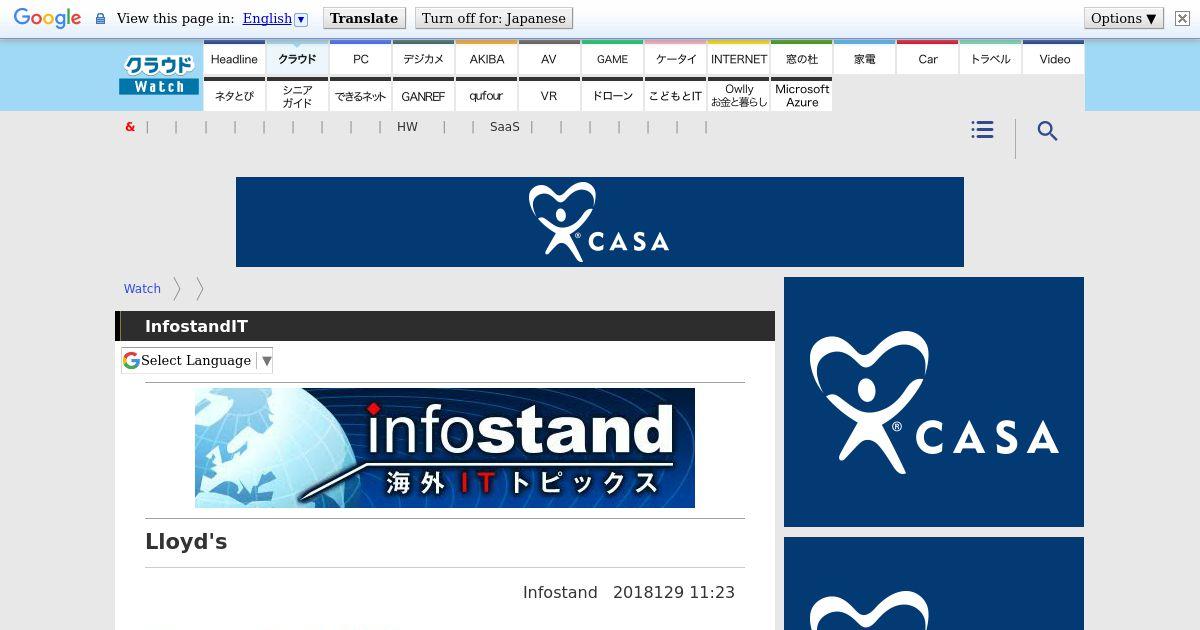The width and height of the screenshot is (1200, 630).
Task: Click the red & category link
Action: pos(130,127)
